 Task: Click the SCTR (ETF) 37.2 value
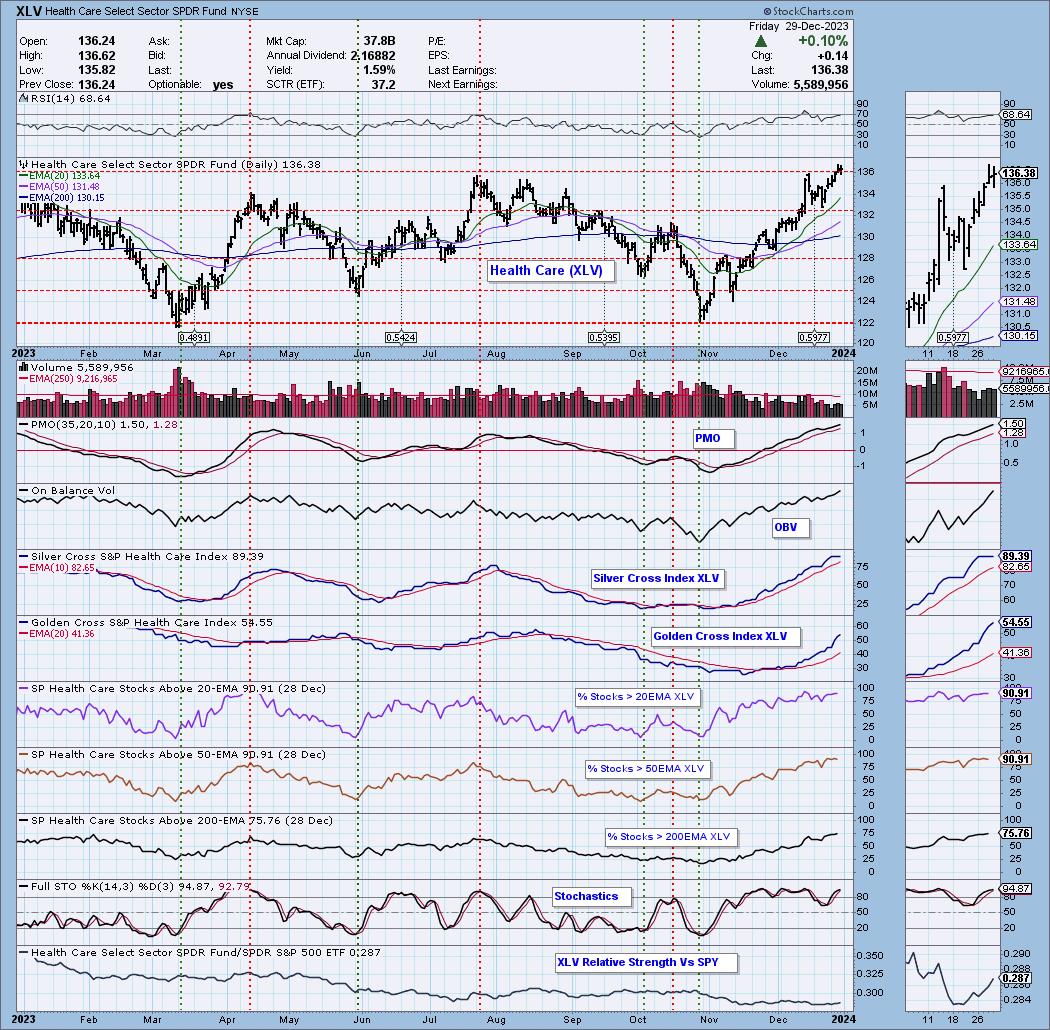(383, 84)
